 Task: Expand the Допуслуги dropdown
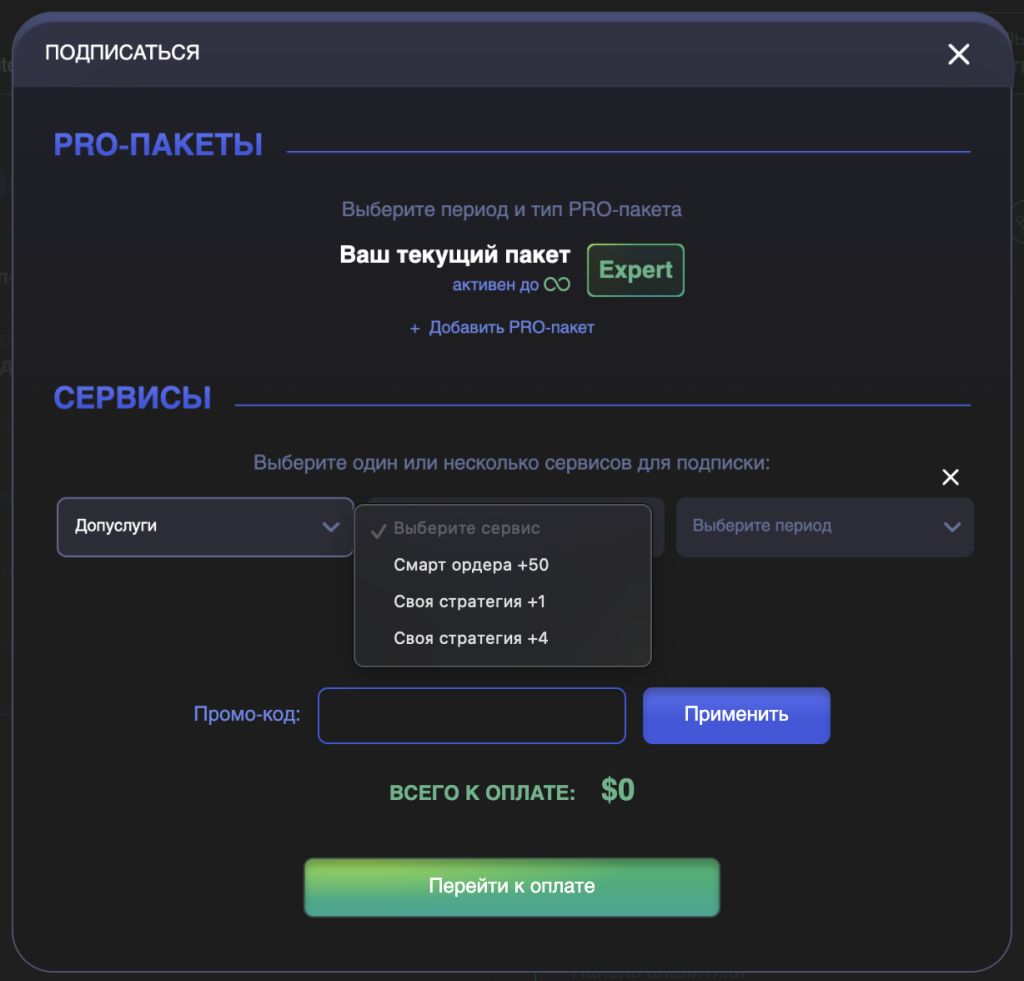click(205, 526)
